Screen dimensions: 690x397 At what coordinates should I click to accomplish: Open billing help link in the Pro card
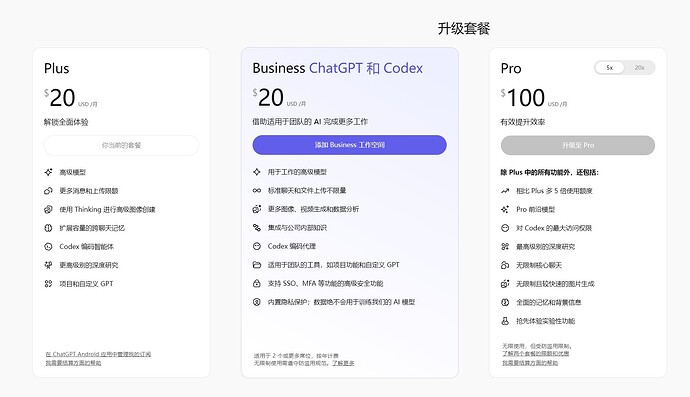tap(530, 363)
